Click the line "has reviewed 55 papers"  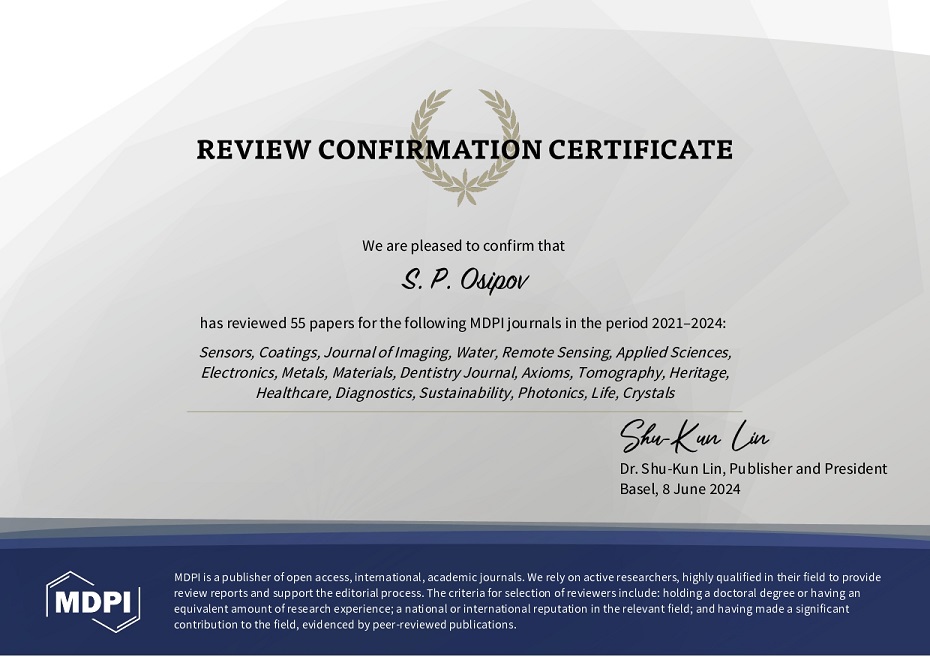pyautogui.click(x=463, y=323)
